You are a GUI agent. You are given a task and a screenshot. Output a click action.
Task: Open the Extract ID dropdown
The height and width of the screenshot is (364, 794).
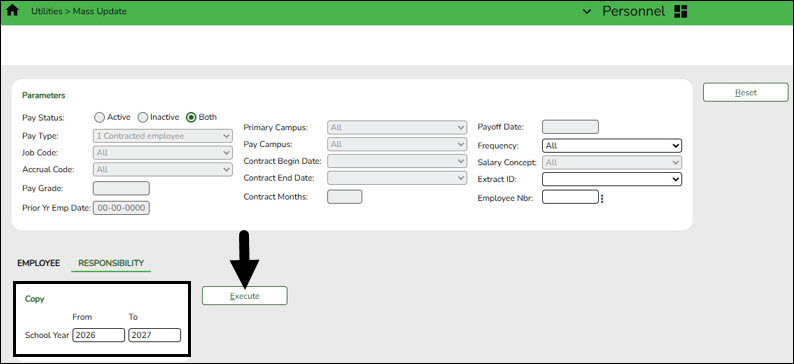click(612, 179)
